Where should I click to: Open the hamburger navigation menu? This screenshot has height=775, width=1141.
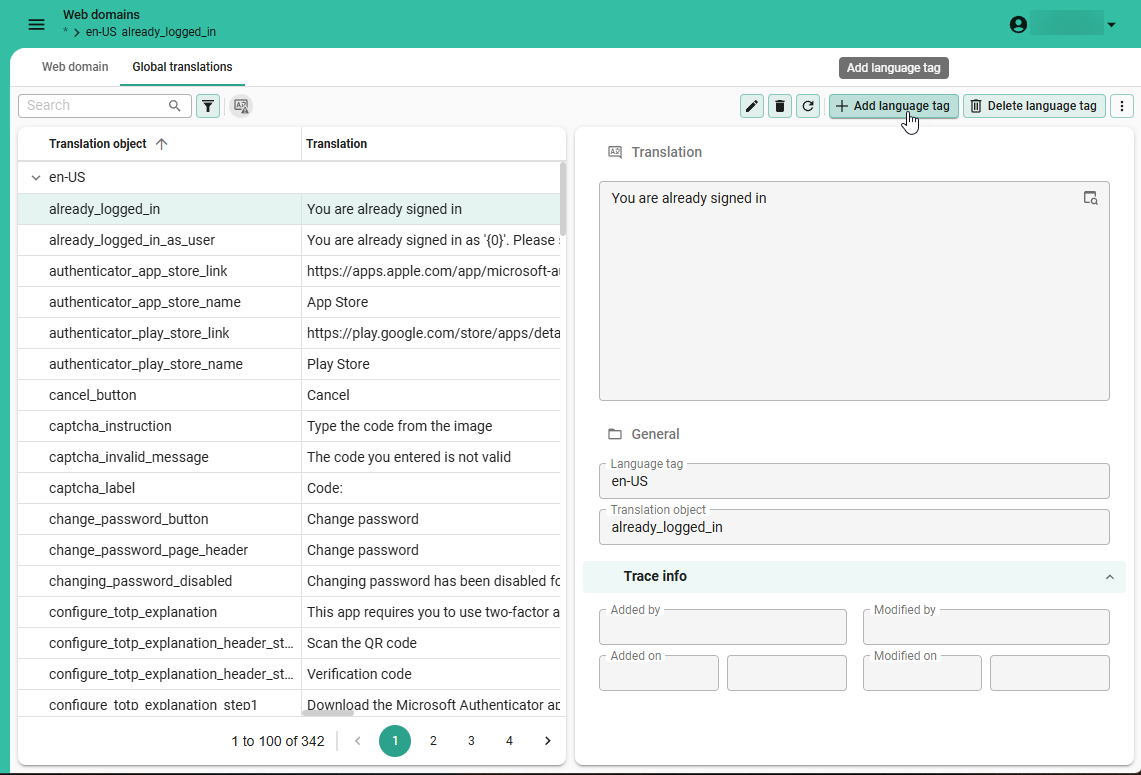(36, 24)
